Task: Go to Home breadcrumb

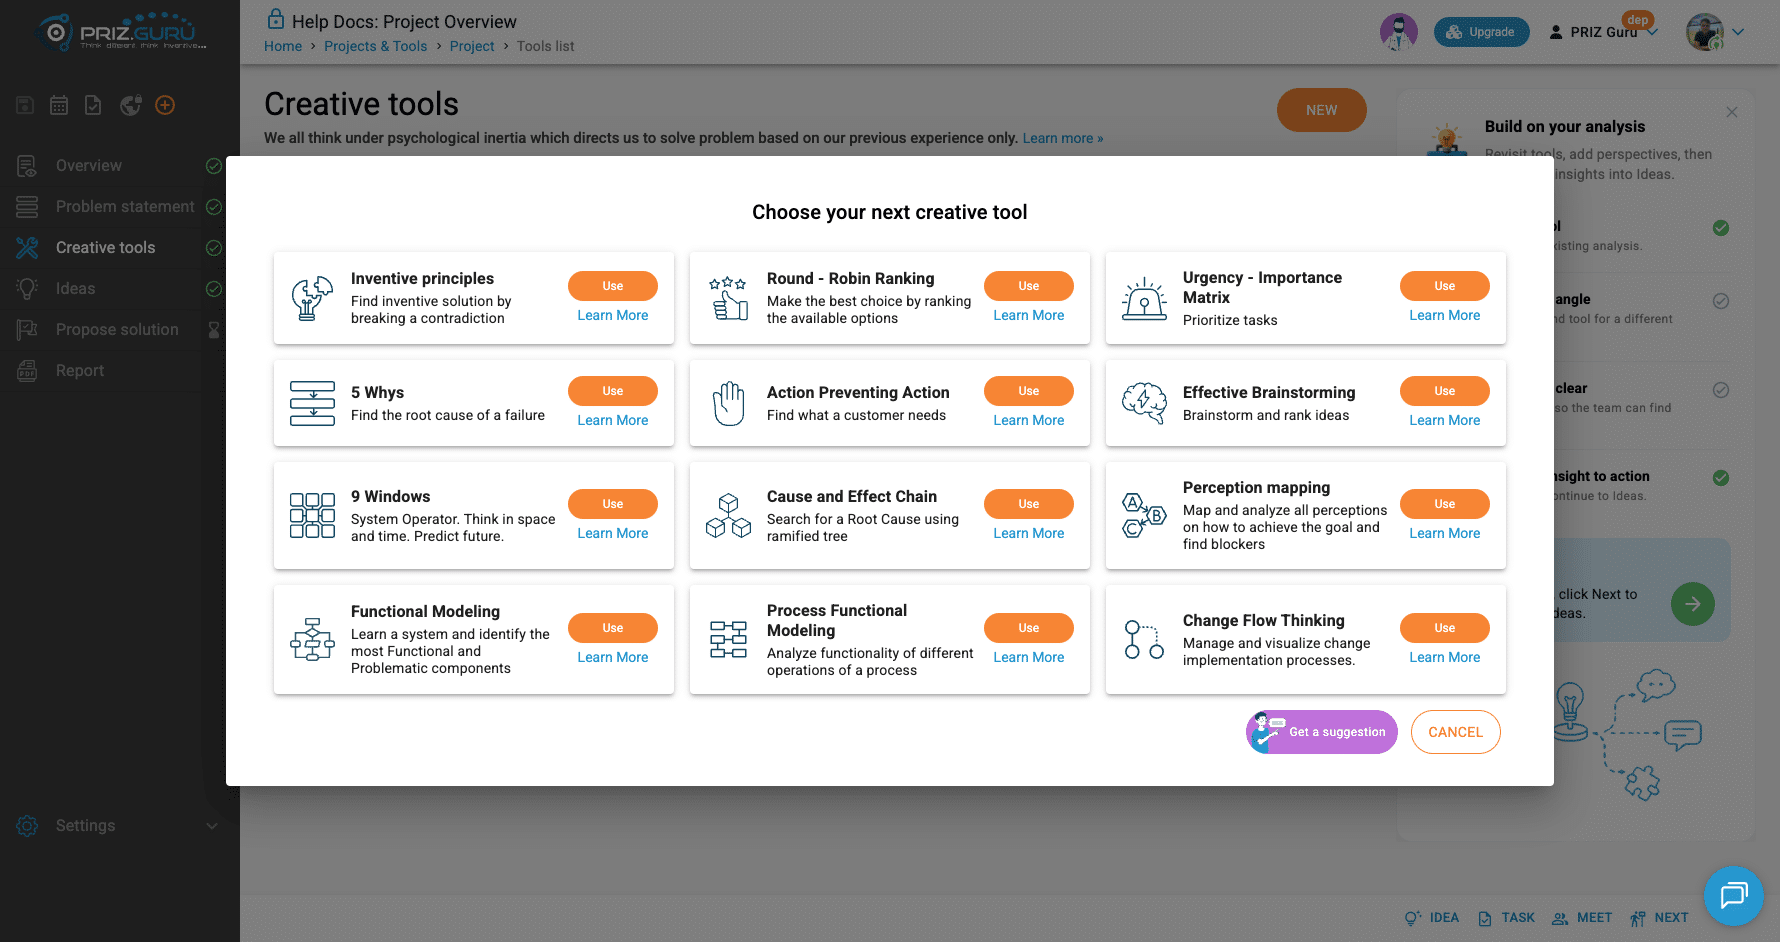Action: click(283, 46)
